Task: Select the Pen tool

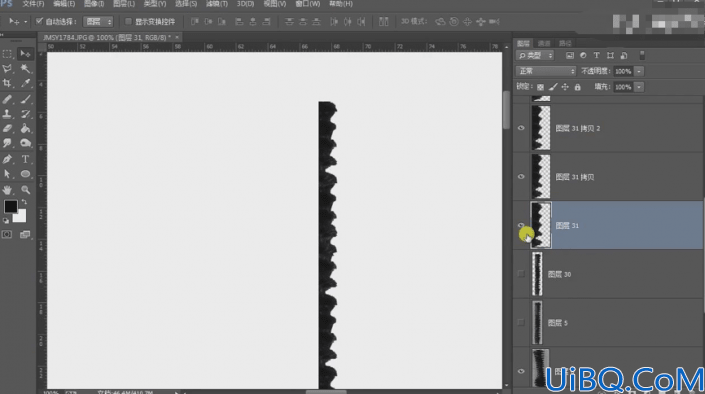Action: tap(7, 159)
